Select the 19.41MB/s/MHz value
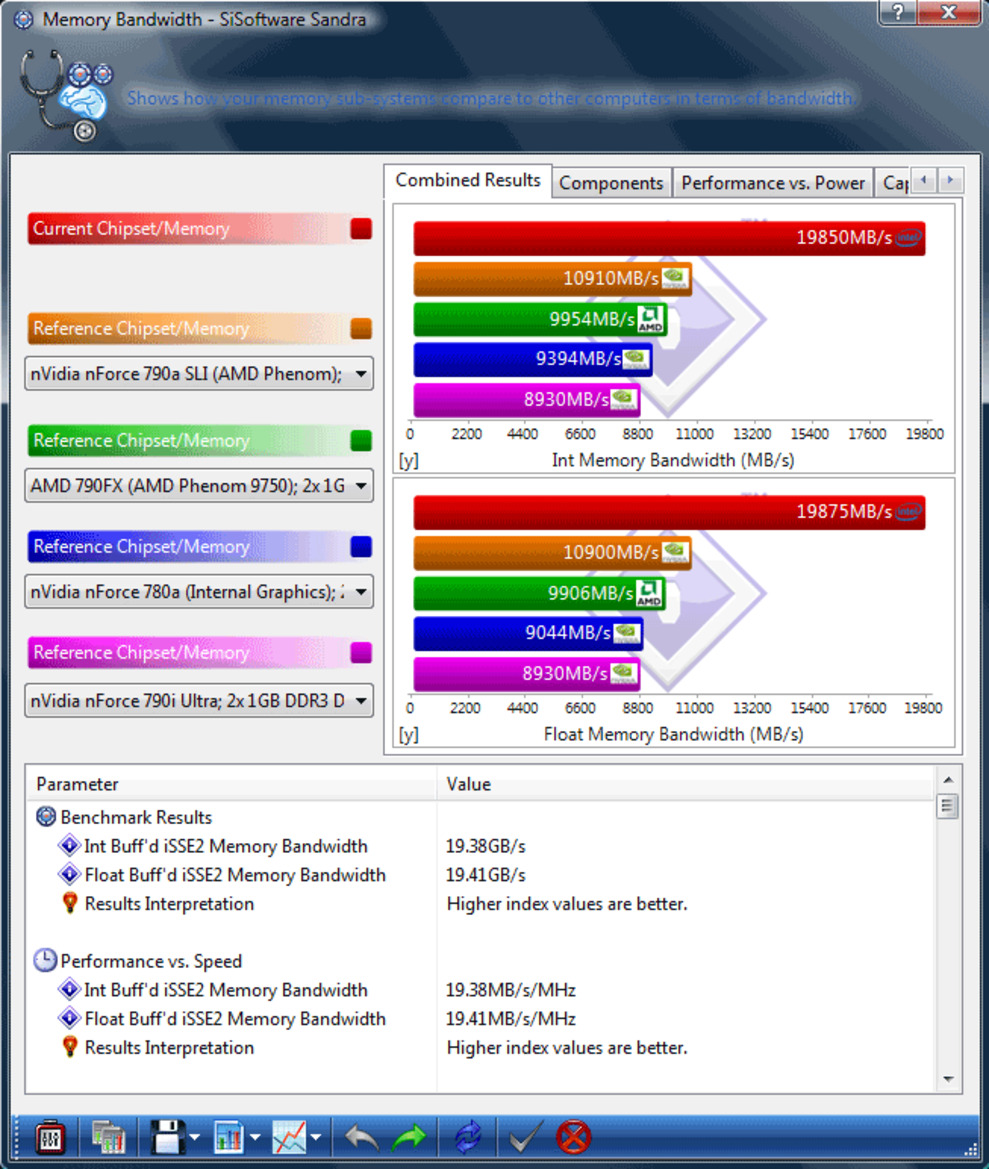The width and height of the screenshot is (989, 1169). (511, 1018)
